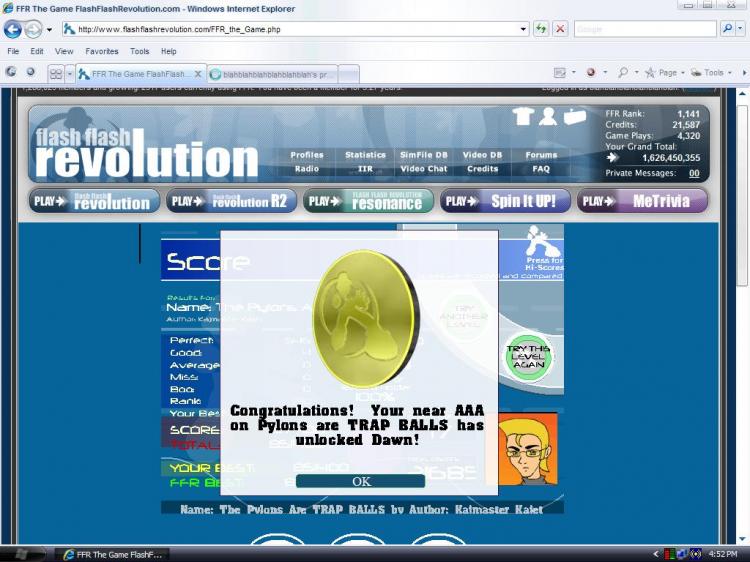This screenshot has width=750, height=562.
Task: Open the Radio link
Action: click(x=307, y=169)
